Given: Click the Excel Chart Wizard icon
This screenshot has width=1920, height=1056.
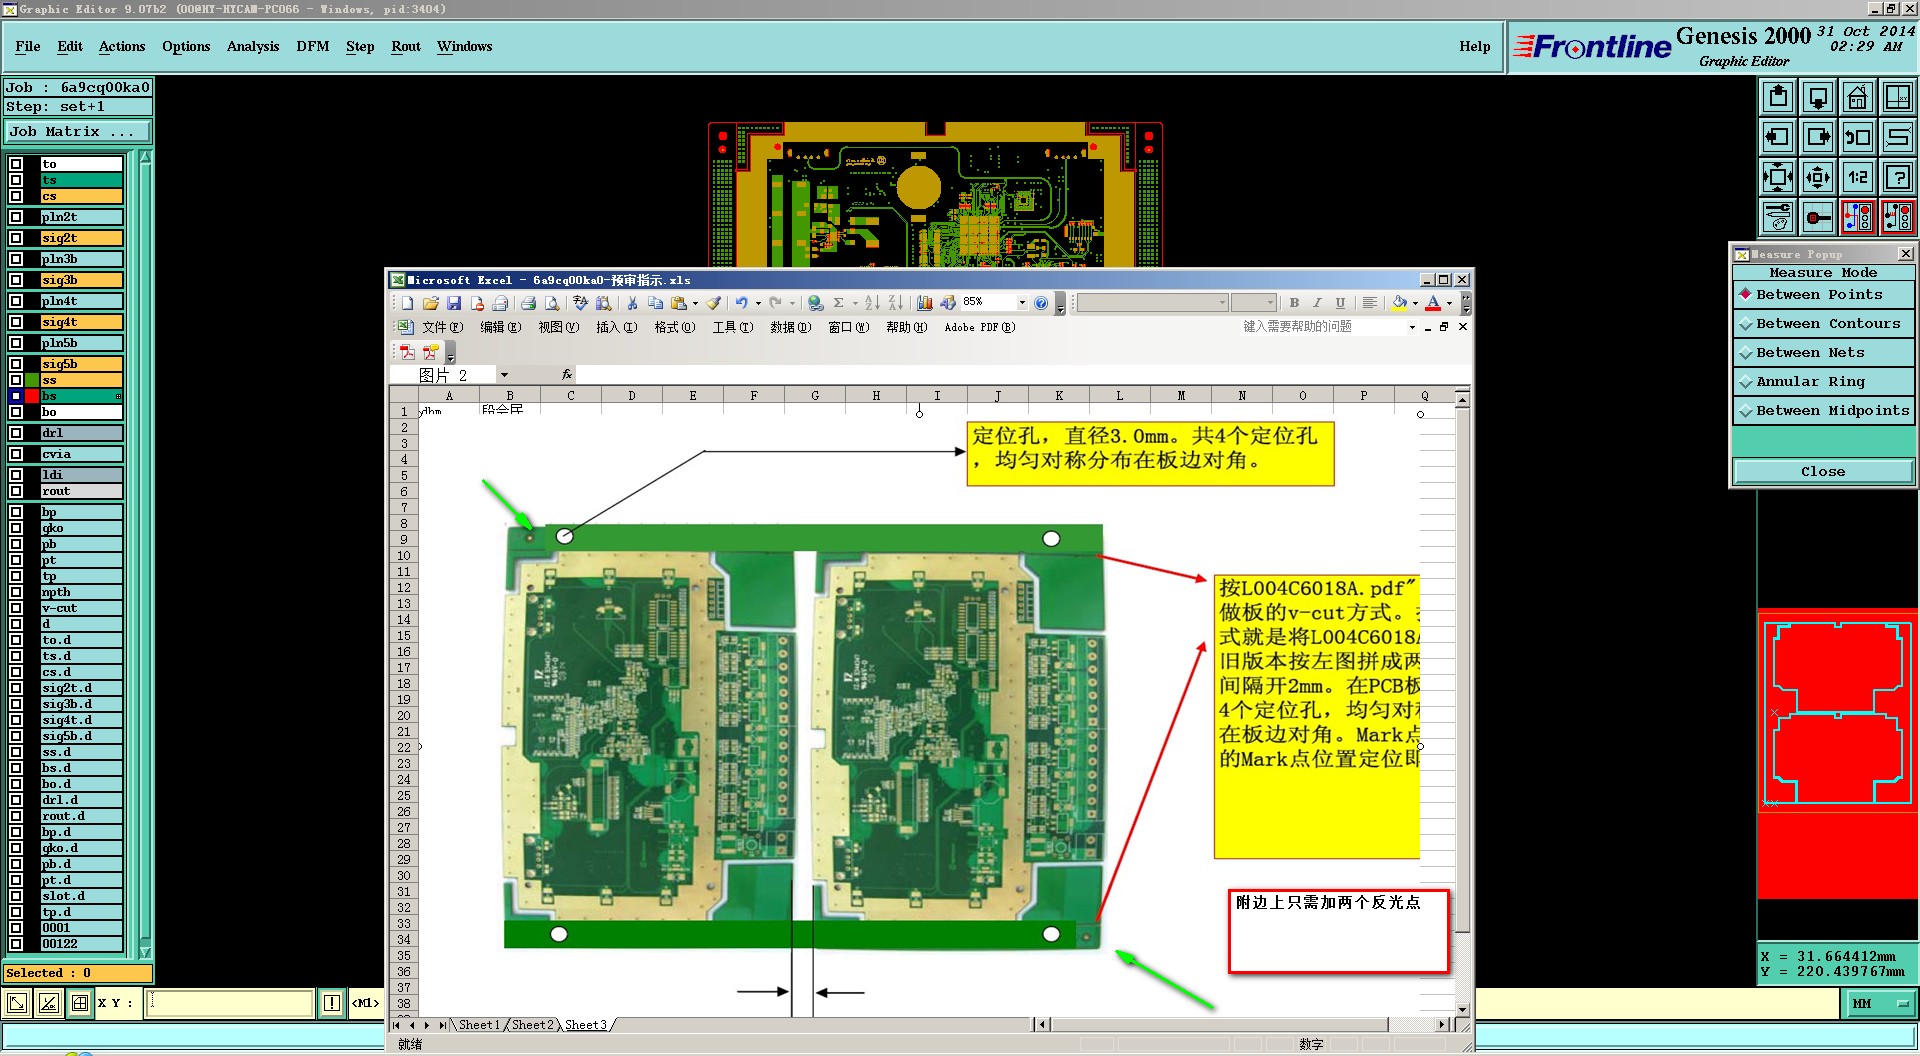Looking at the screenshot, I should coord(924,303).
